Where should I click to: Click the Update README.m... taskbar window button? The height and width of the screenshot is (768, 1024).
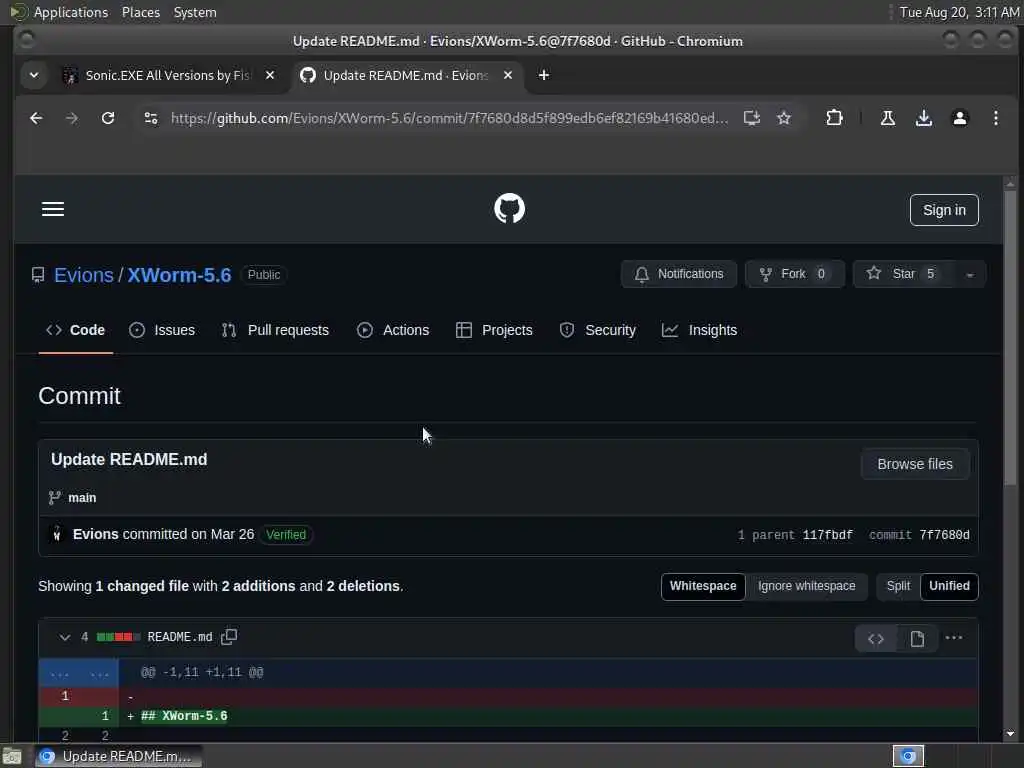click(118, 756)
